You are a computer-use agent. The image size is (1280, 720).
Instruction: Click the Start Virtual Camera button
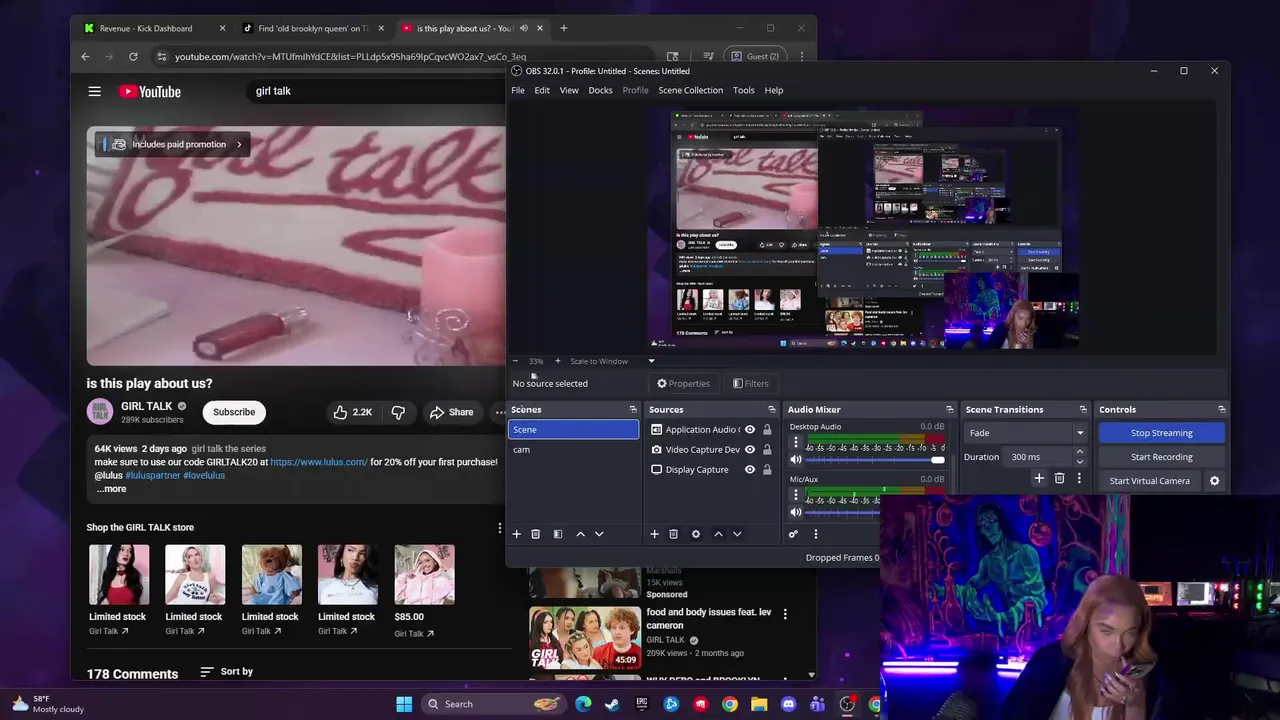click(x=1149, y=481)
